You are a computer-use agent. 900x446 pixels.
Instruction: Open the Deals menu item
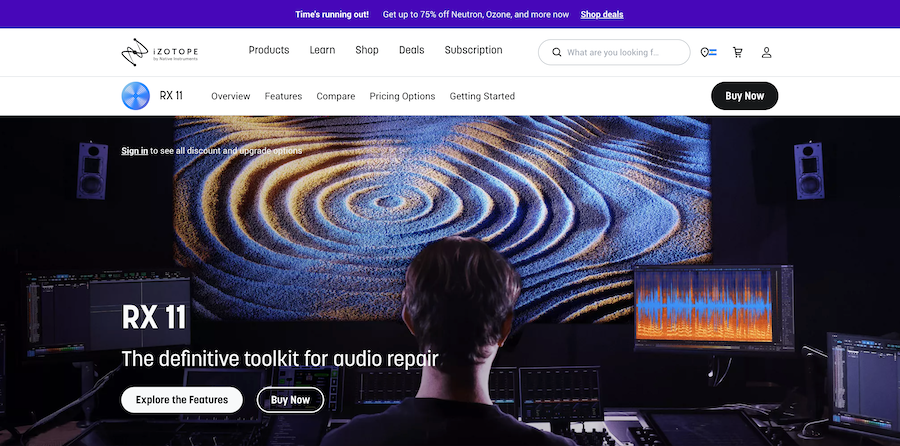412,50
